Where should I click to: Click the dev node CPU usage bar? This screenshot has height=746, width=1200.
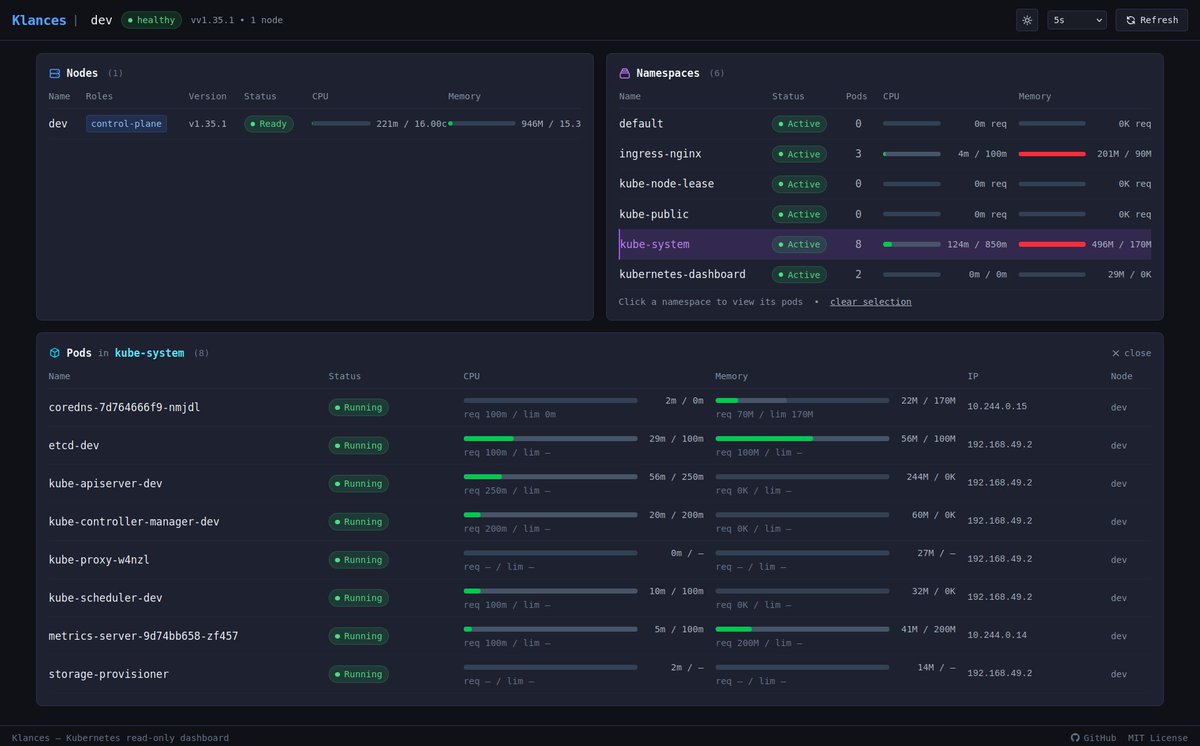[341, 124]
